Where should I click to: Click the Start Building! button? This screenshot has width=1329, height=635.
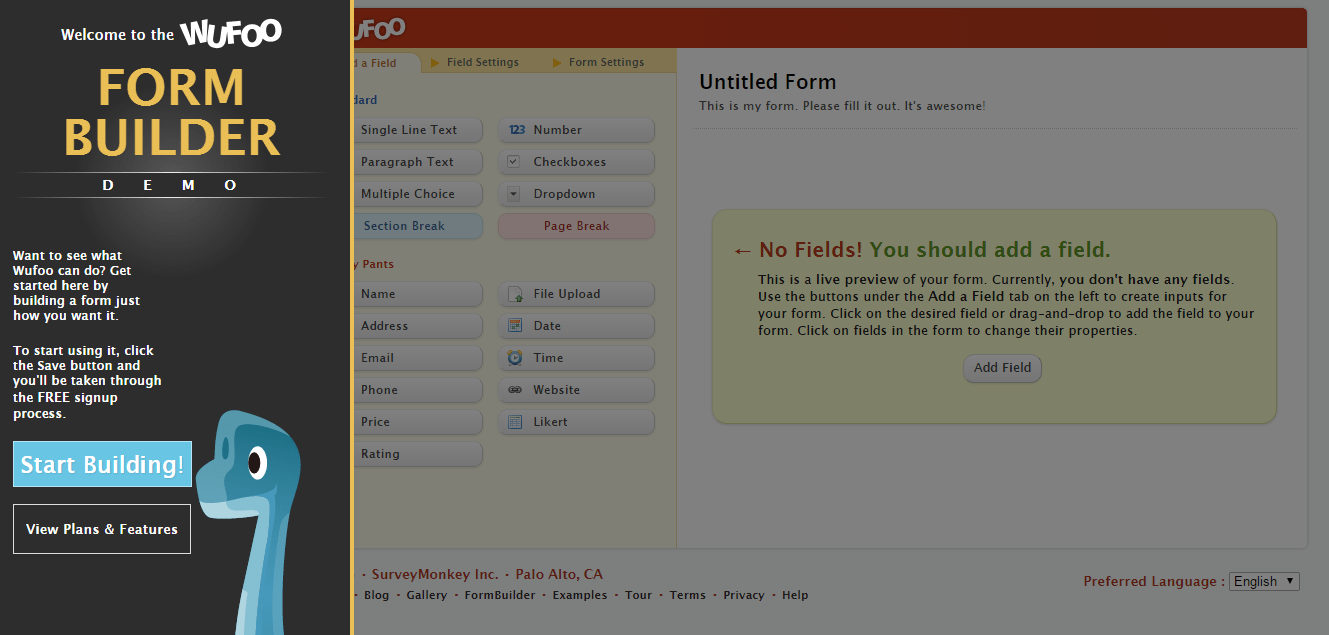tap(102, 464)
